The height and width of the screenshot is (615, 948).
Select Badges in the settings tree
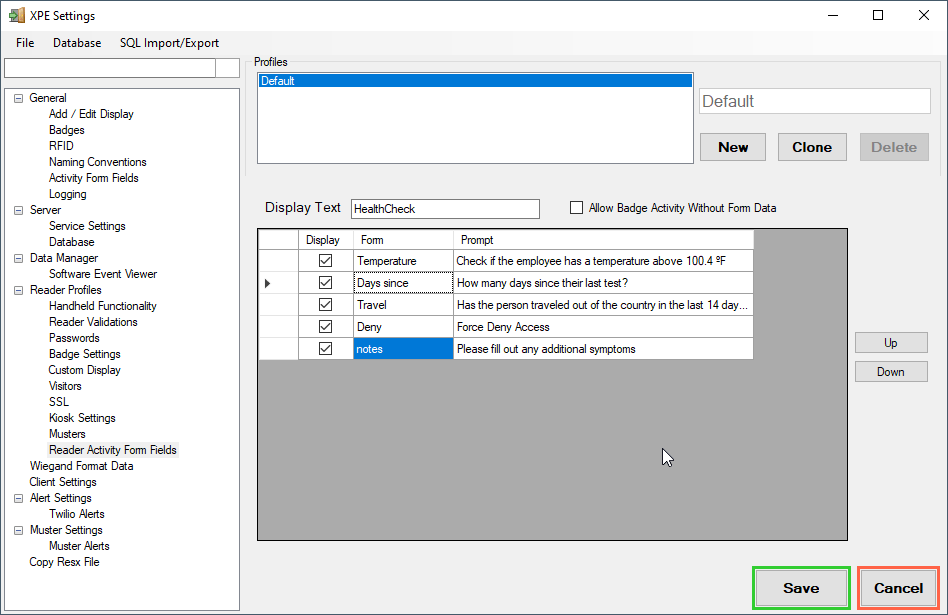67,130
